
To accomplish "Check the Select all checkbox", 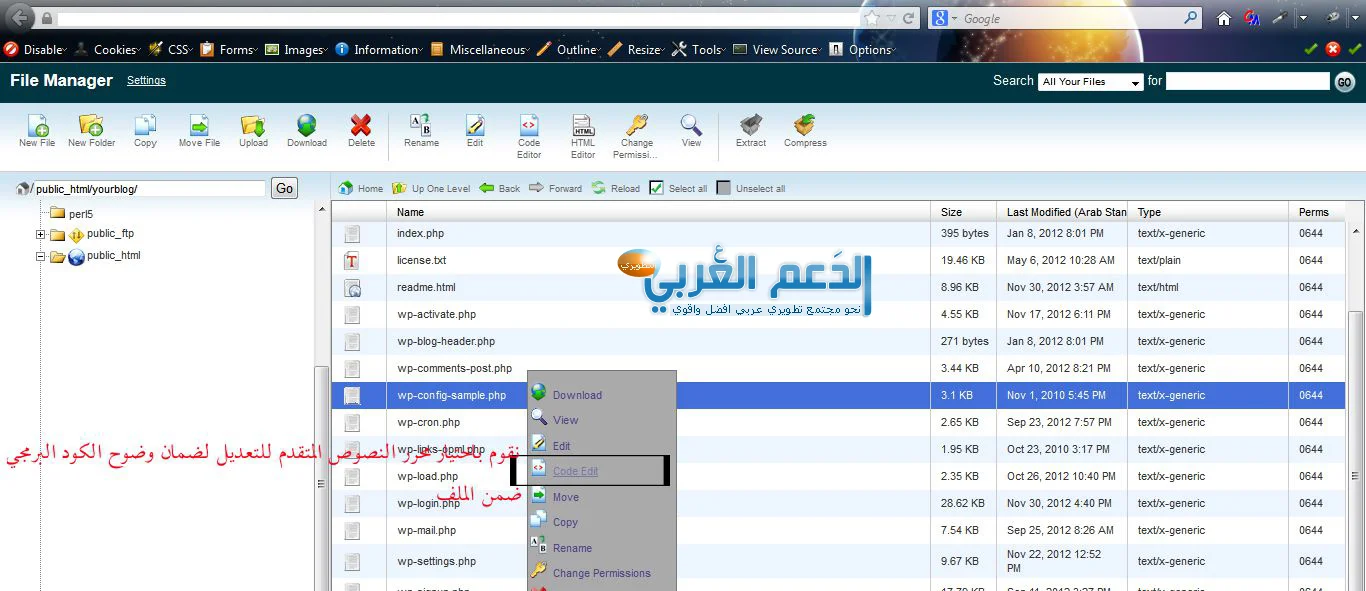I will pyautogui.click(x=656, y=188).
